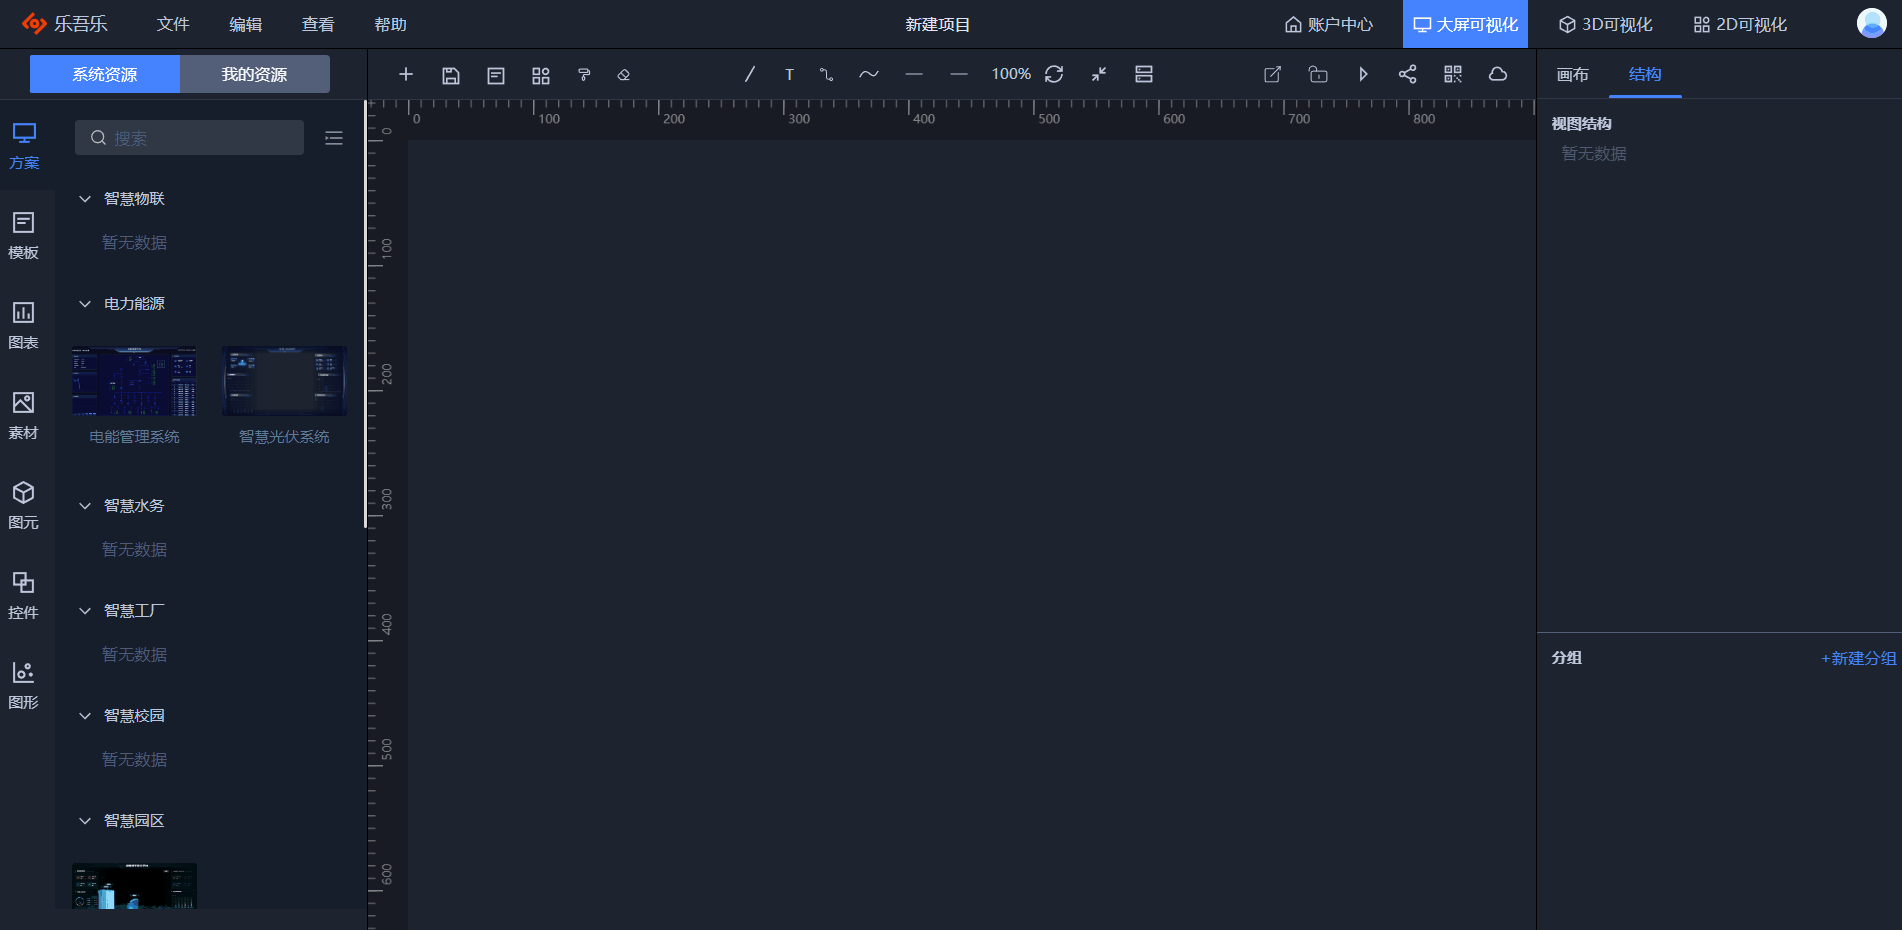Select the format painter brush icon
Viewport: 1902px width, 930px height.
pos(585,75)
